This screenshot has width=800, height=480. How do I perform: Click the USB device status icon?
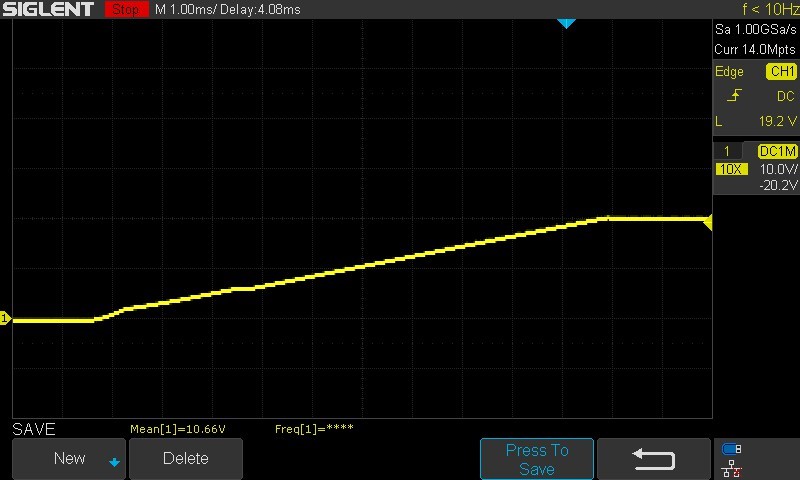732,449
